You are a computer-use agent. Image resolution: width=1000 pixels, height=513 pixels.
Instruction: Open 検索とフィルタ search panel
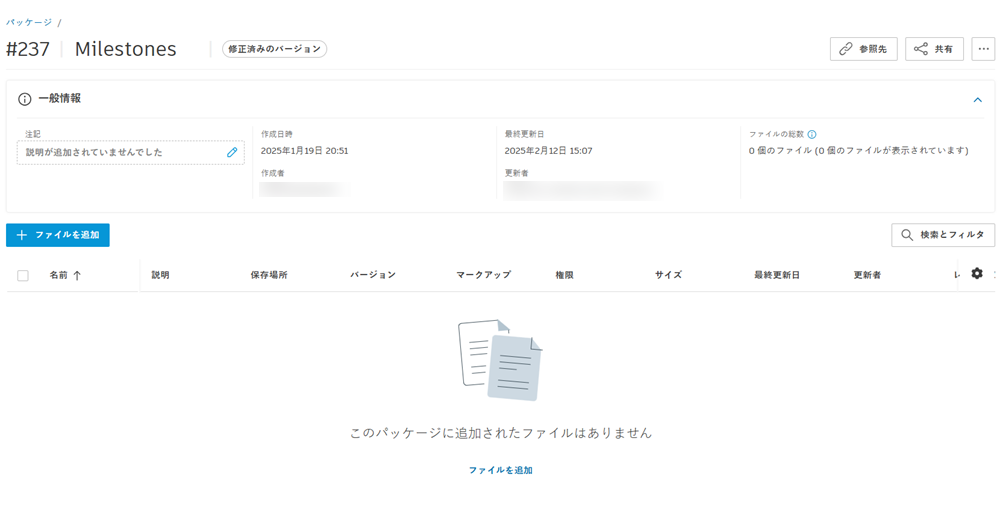[x=943, y=235]
